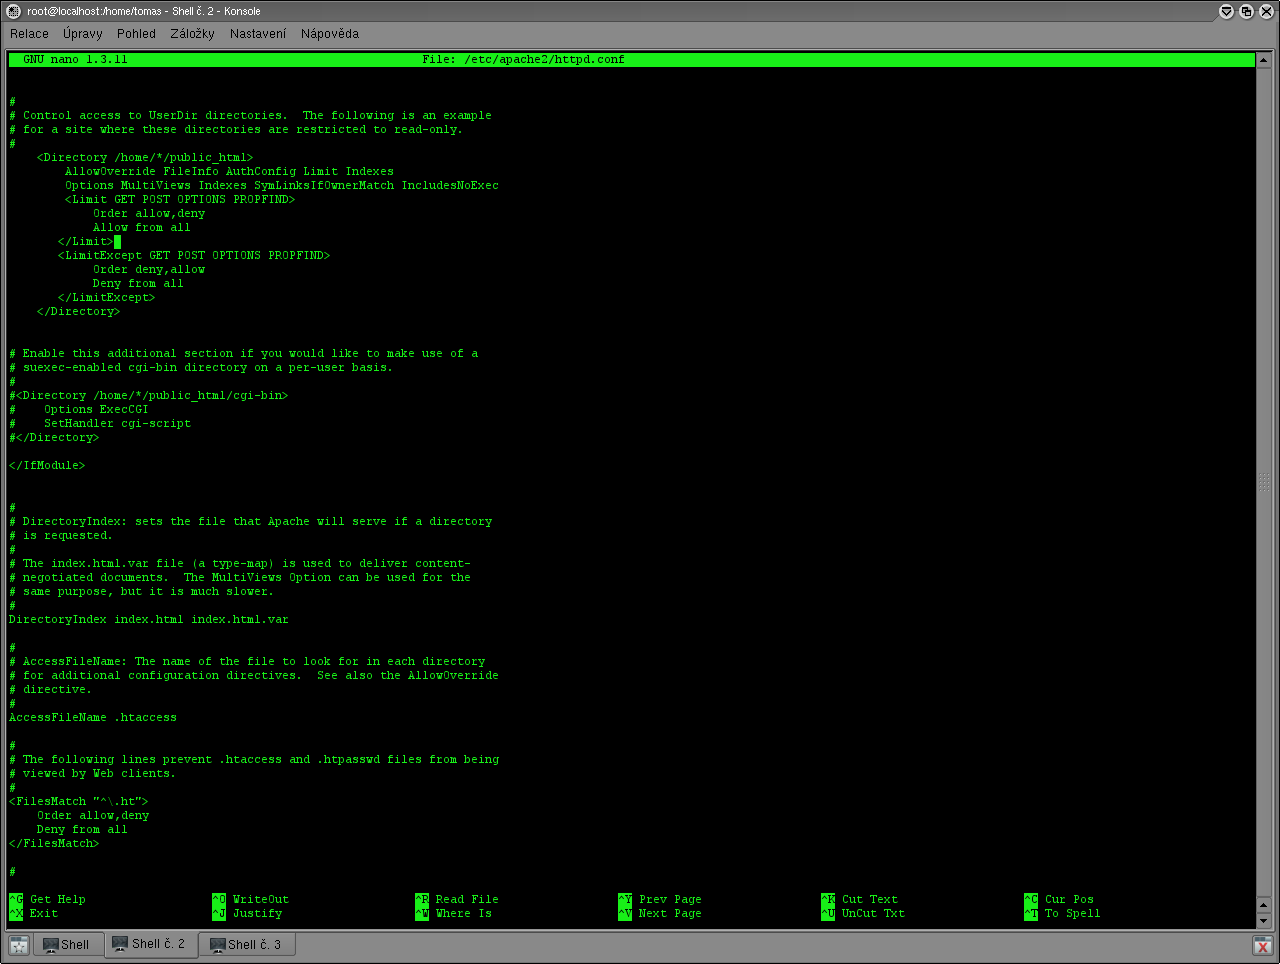Image resolution: width=1280 pixels, height=964 pixels.
Task: Click the '^W Where Is' nano shortcut
Action: click(x=453, y=914)
